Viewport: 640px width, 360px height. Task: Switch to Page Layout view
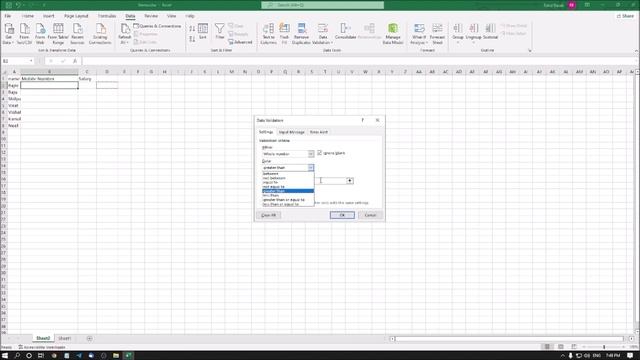click(x=560, y=347)
